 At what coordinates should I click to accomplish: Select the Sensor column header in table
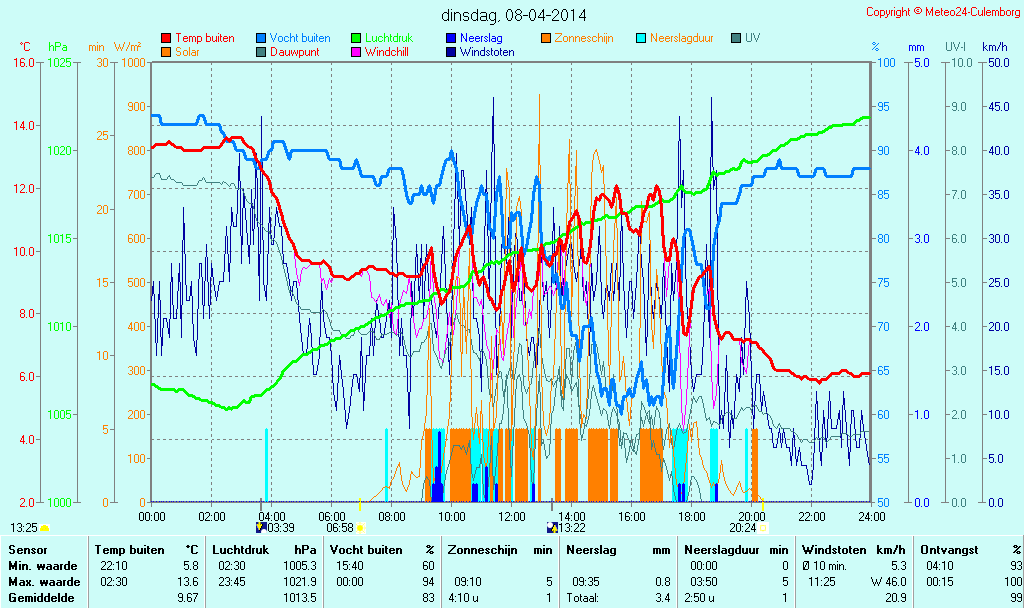[x=27, y=549]
